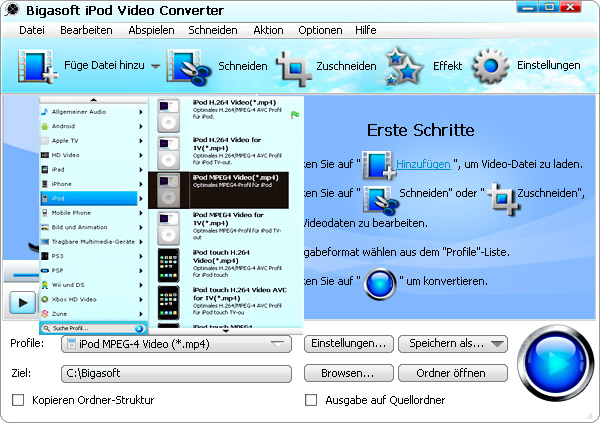The height and width of the screenshot is (423, 600).
Task: Click the Hinzufügen film icon in Erste Schritte
Action: point(378,165)
